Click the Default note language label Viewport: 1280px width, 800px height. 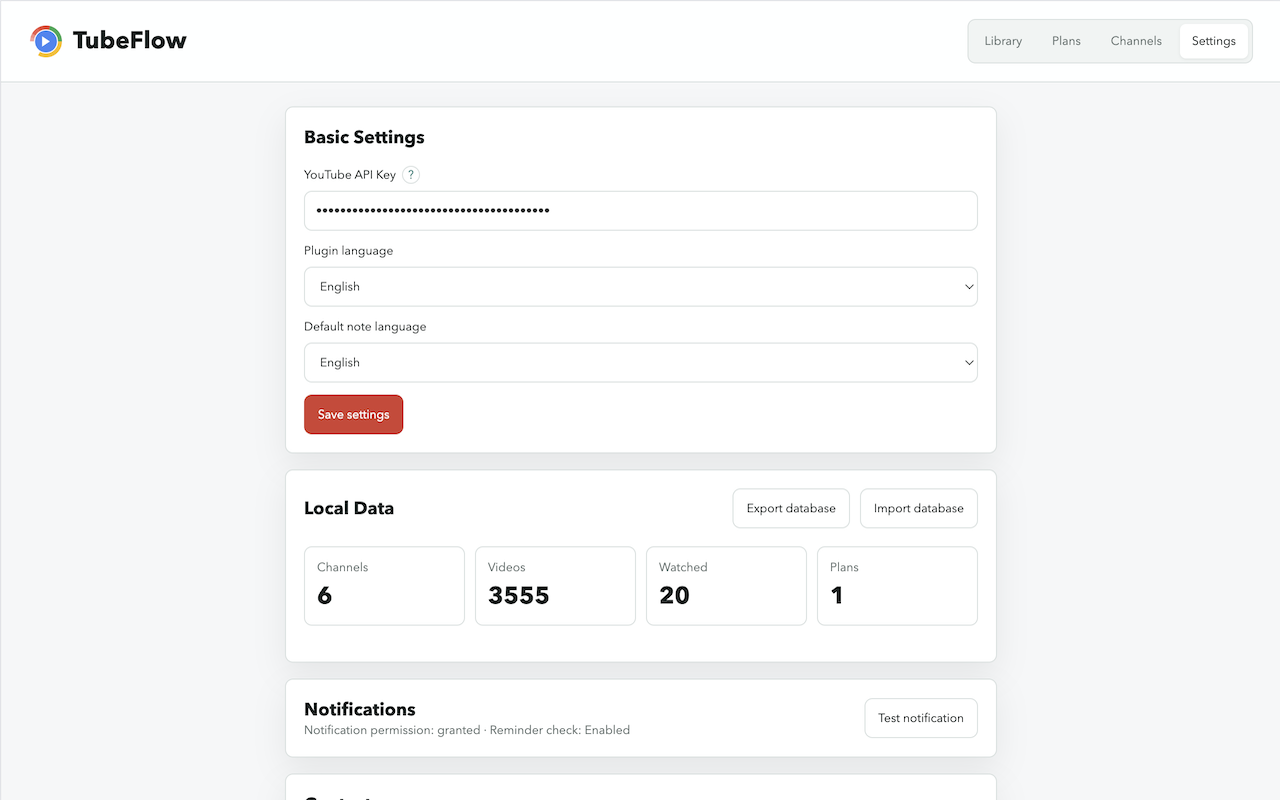coord(365,327)
